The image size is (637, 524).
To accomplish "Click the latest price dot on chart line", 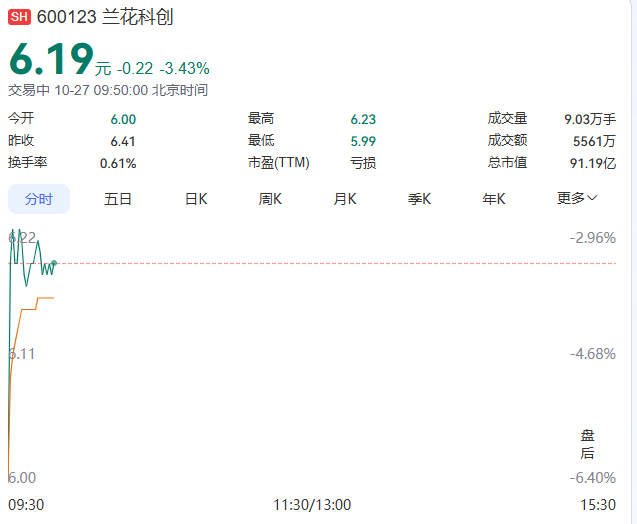I will tap(54, 263).
